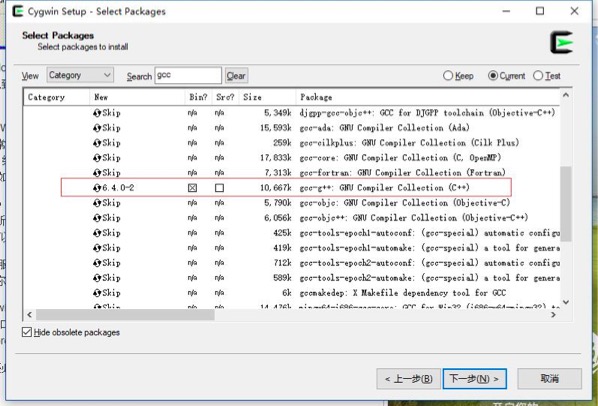
Task: Select the Keep radio button
Action: 448,75
